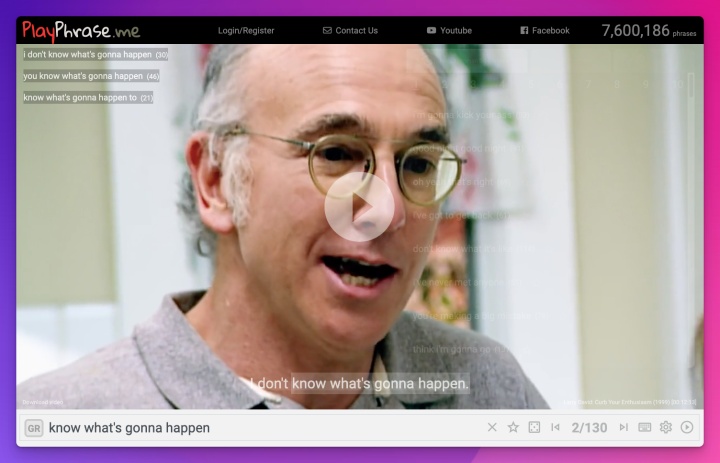This screenshot has width=720, height=463.
Task: Click the phrase search input field
Action: pos(262,428)
